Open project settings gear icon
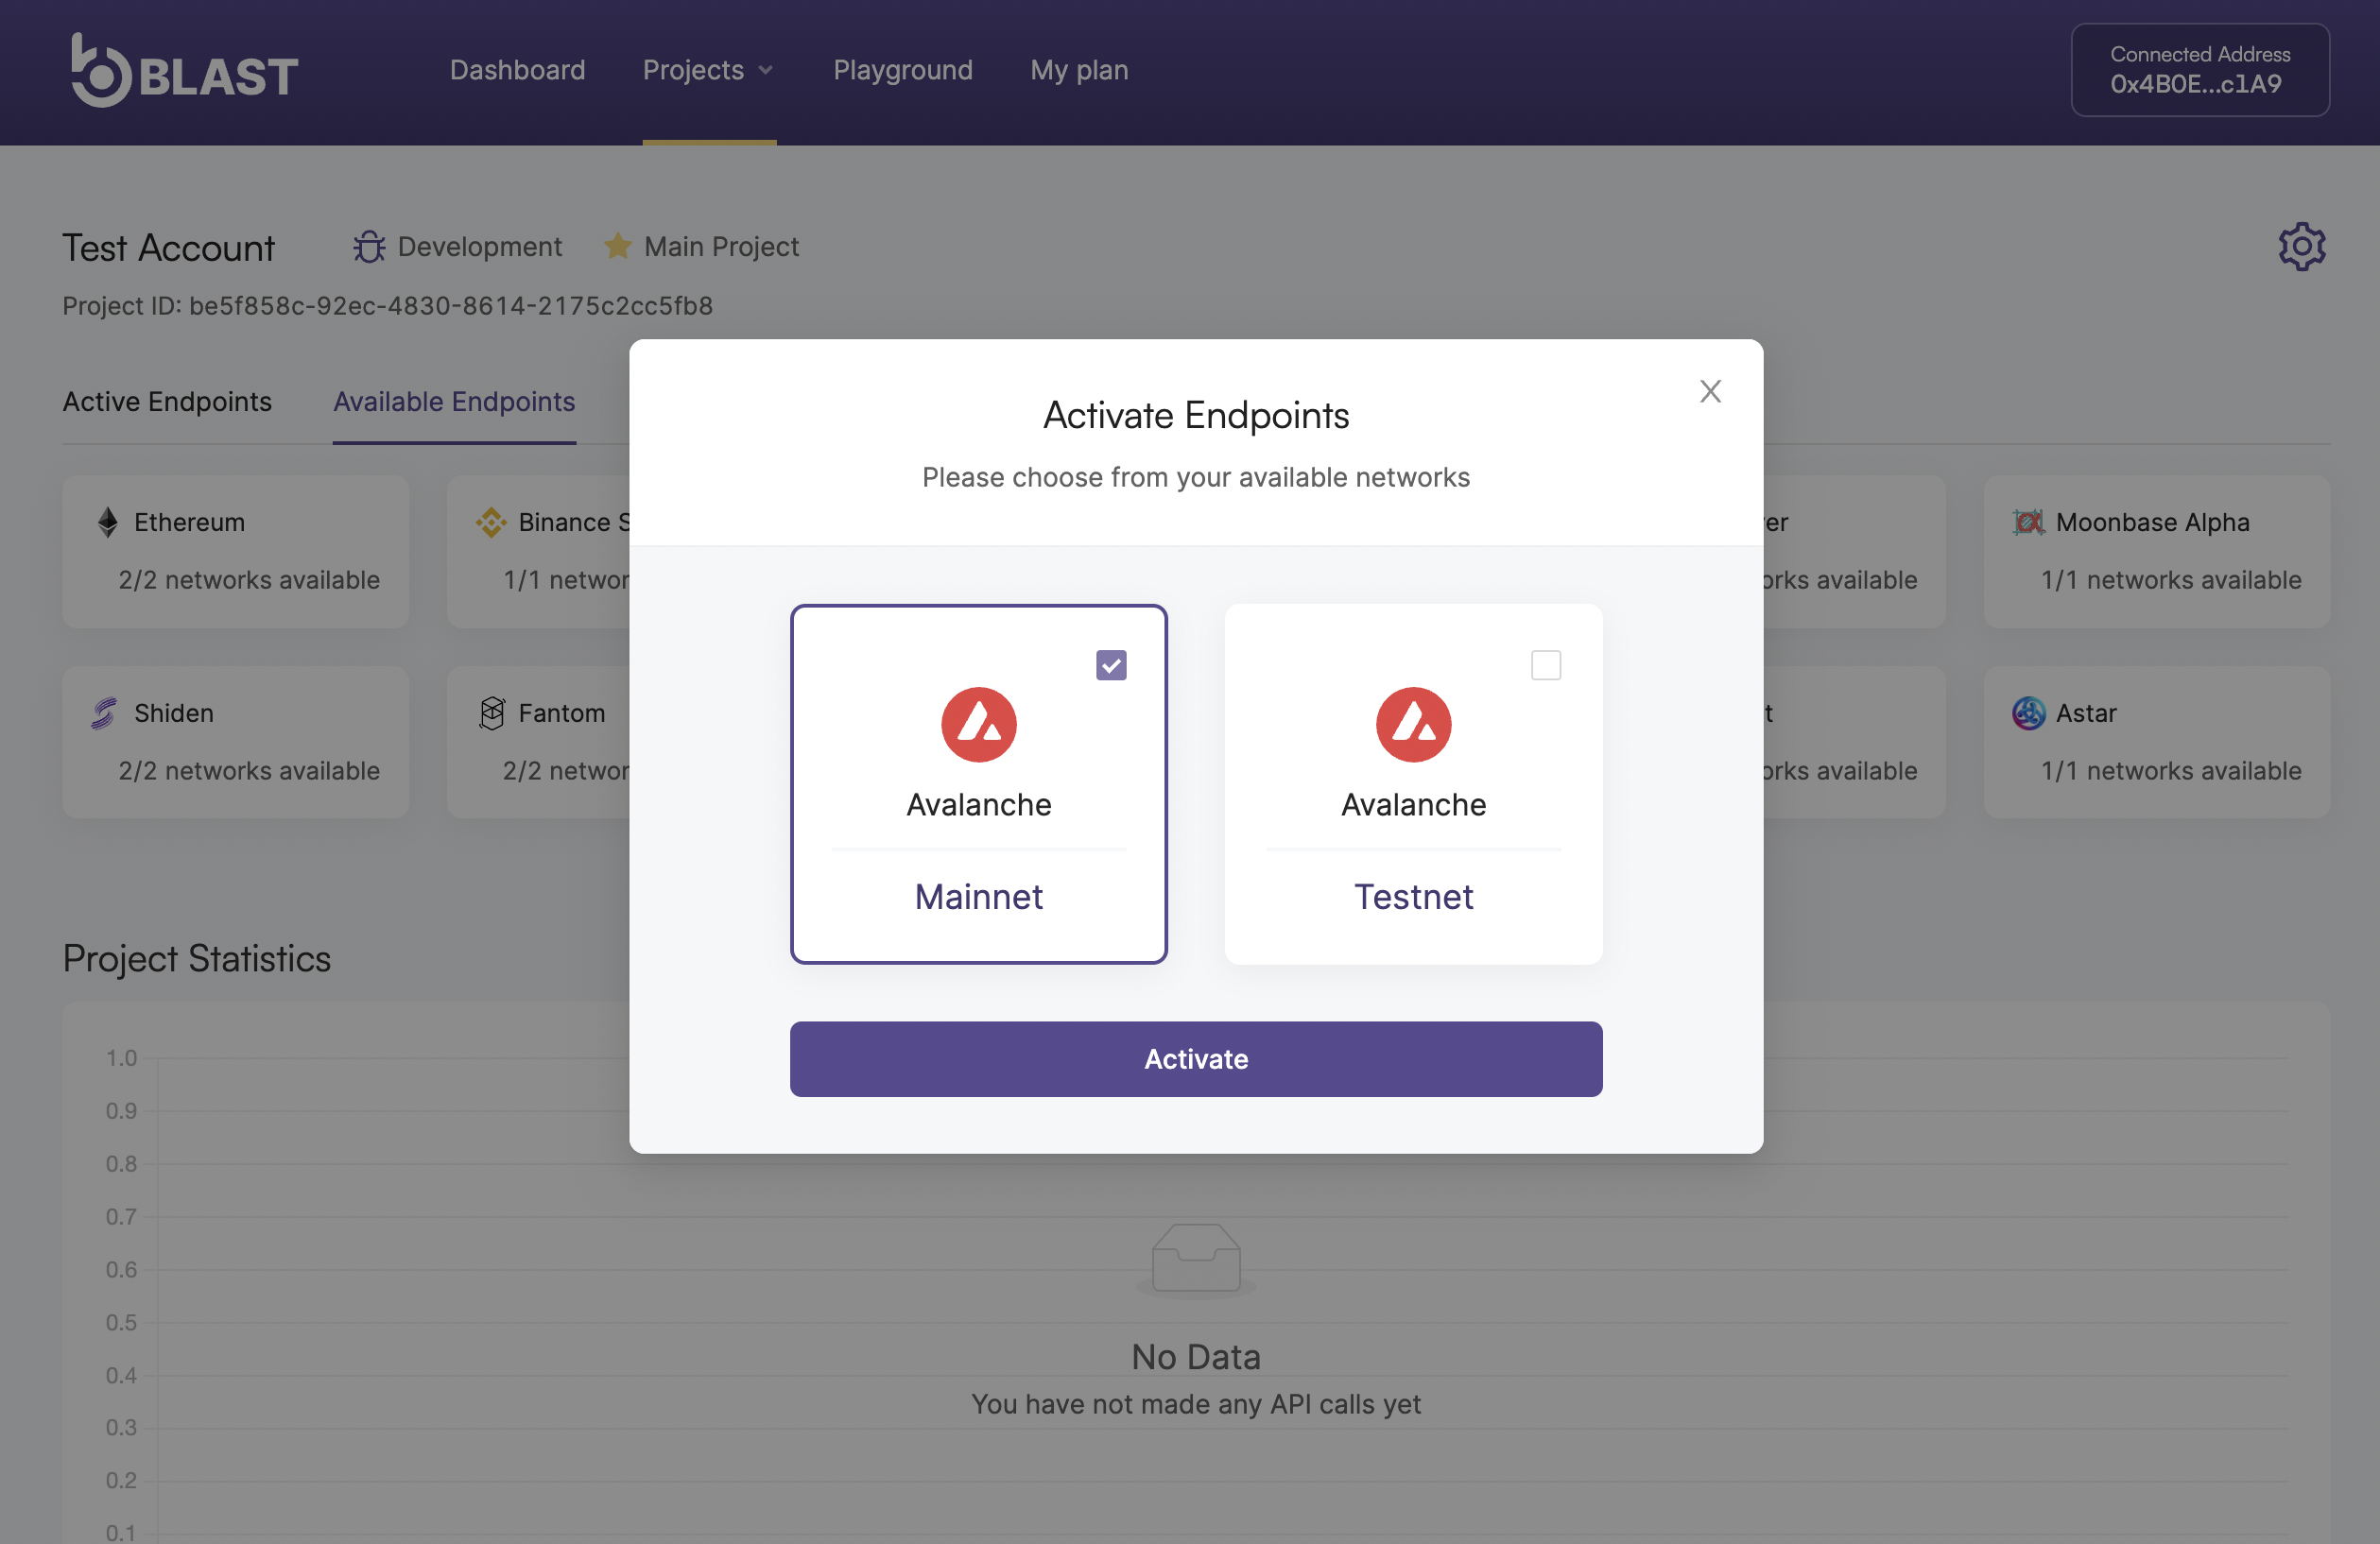This screenshot has width=2380, height=1544. click(2302, 246)
